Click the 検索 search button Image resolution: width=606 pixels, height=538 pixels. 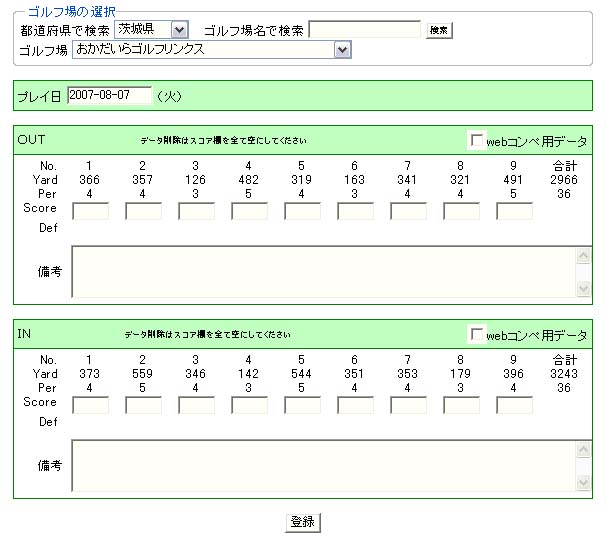pyautogui.click(x=439, y=30)
